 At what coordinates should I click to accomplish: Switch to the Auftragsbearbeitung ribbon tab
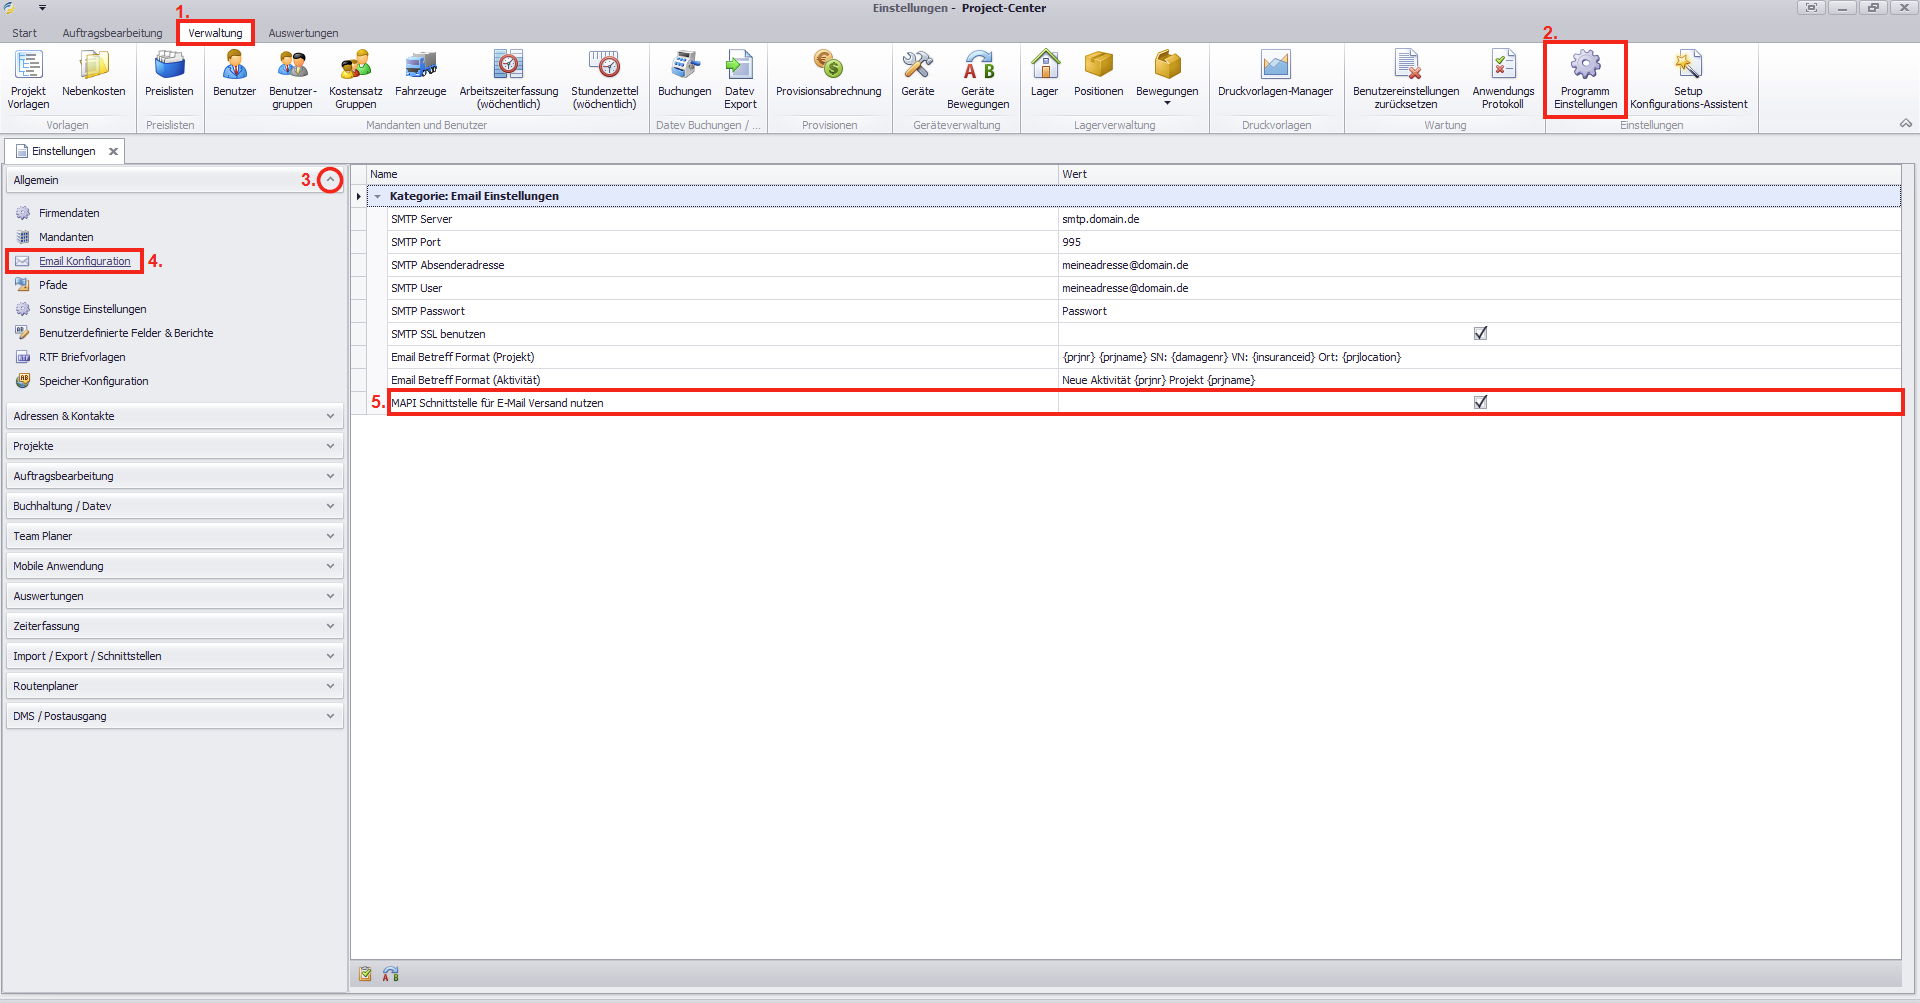pyautogui.click(x=112, y=33)
